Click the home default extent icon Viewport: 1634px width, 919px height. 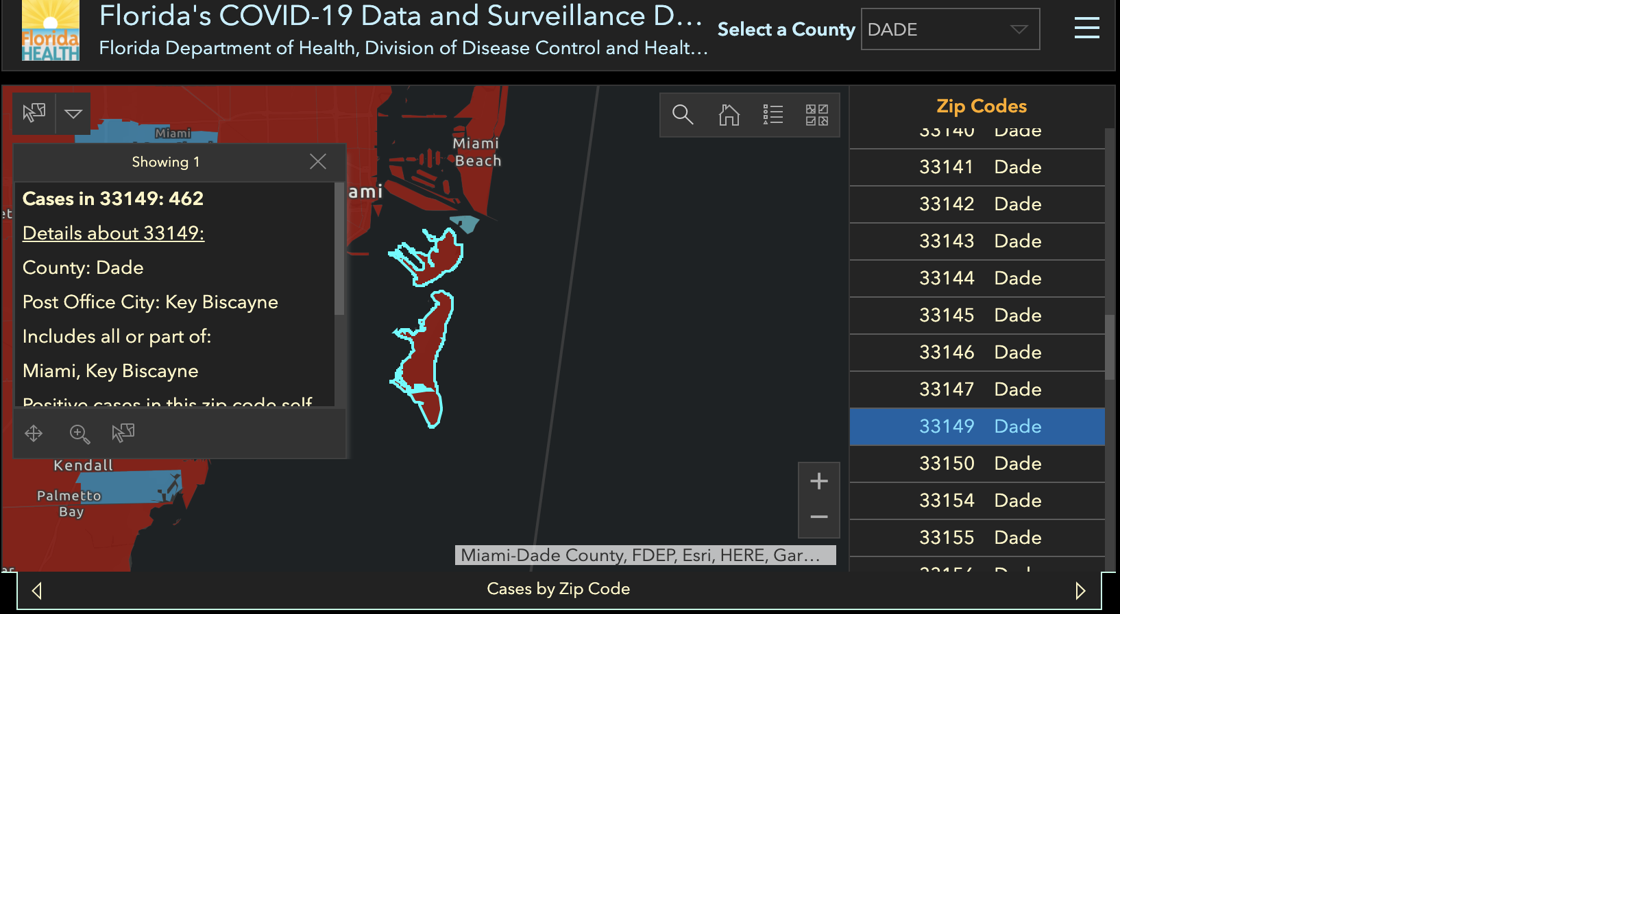[729, 115]
